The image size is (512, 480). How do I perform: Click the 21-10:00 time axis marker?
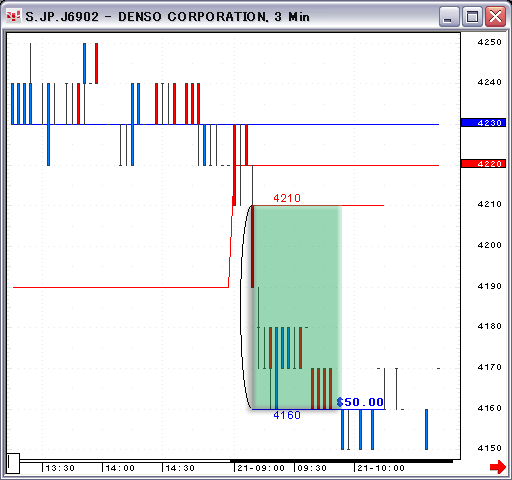coord(381,468)
